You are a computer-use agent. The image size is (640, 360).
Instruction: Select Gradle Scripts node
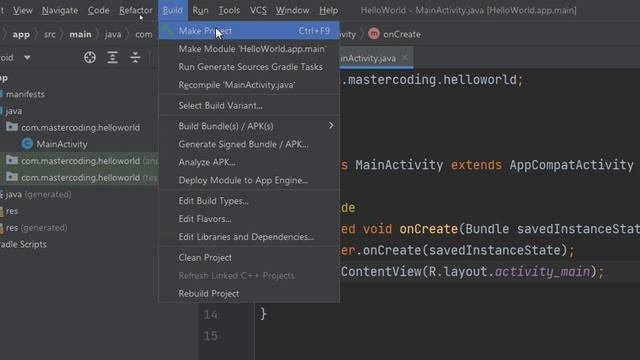point(23,244)
